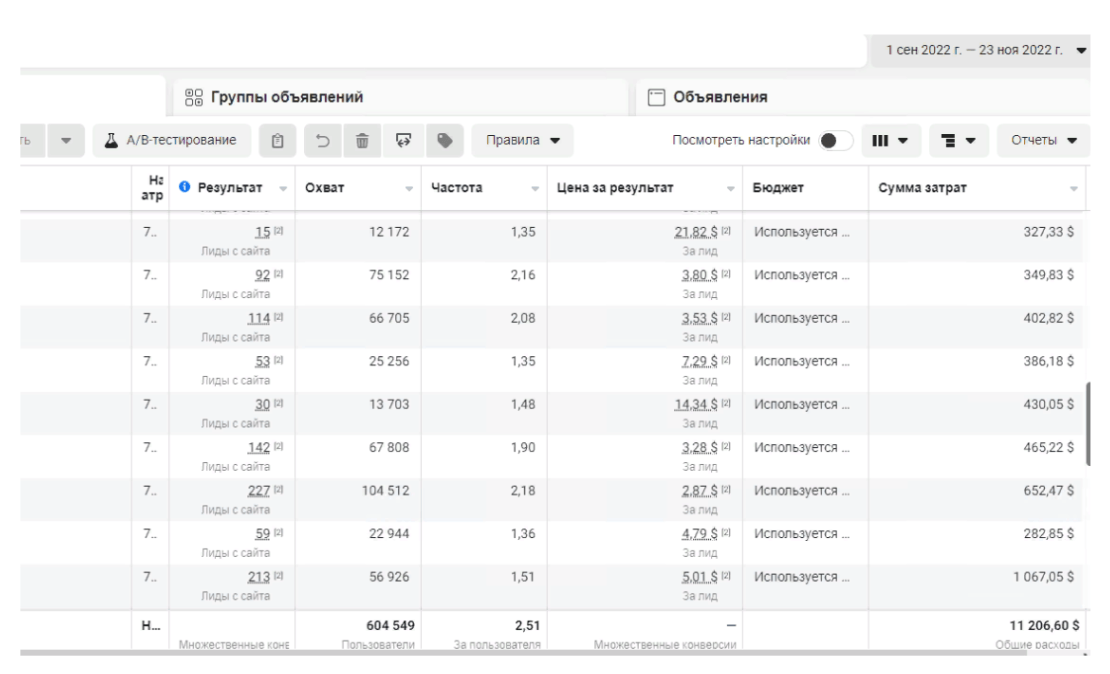
Task: Click the export/share arrows icon
Action: click(404, 140)
